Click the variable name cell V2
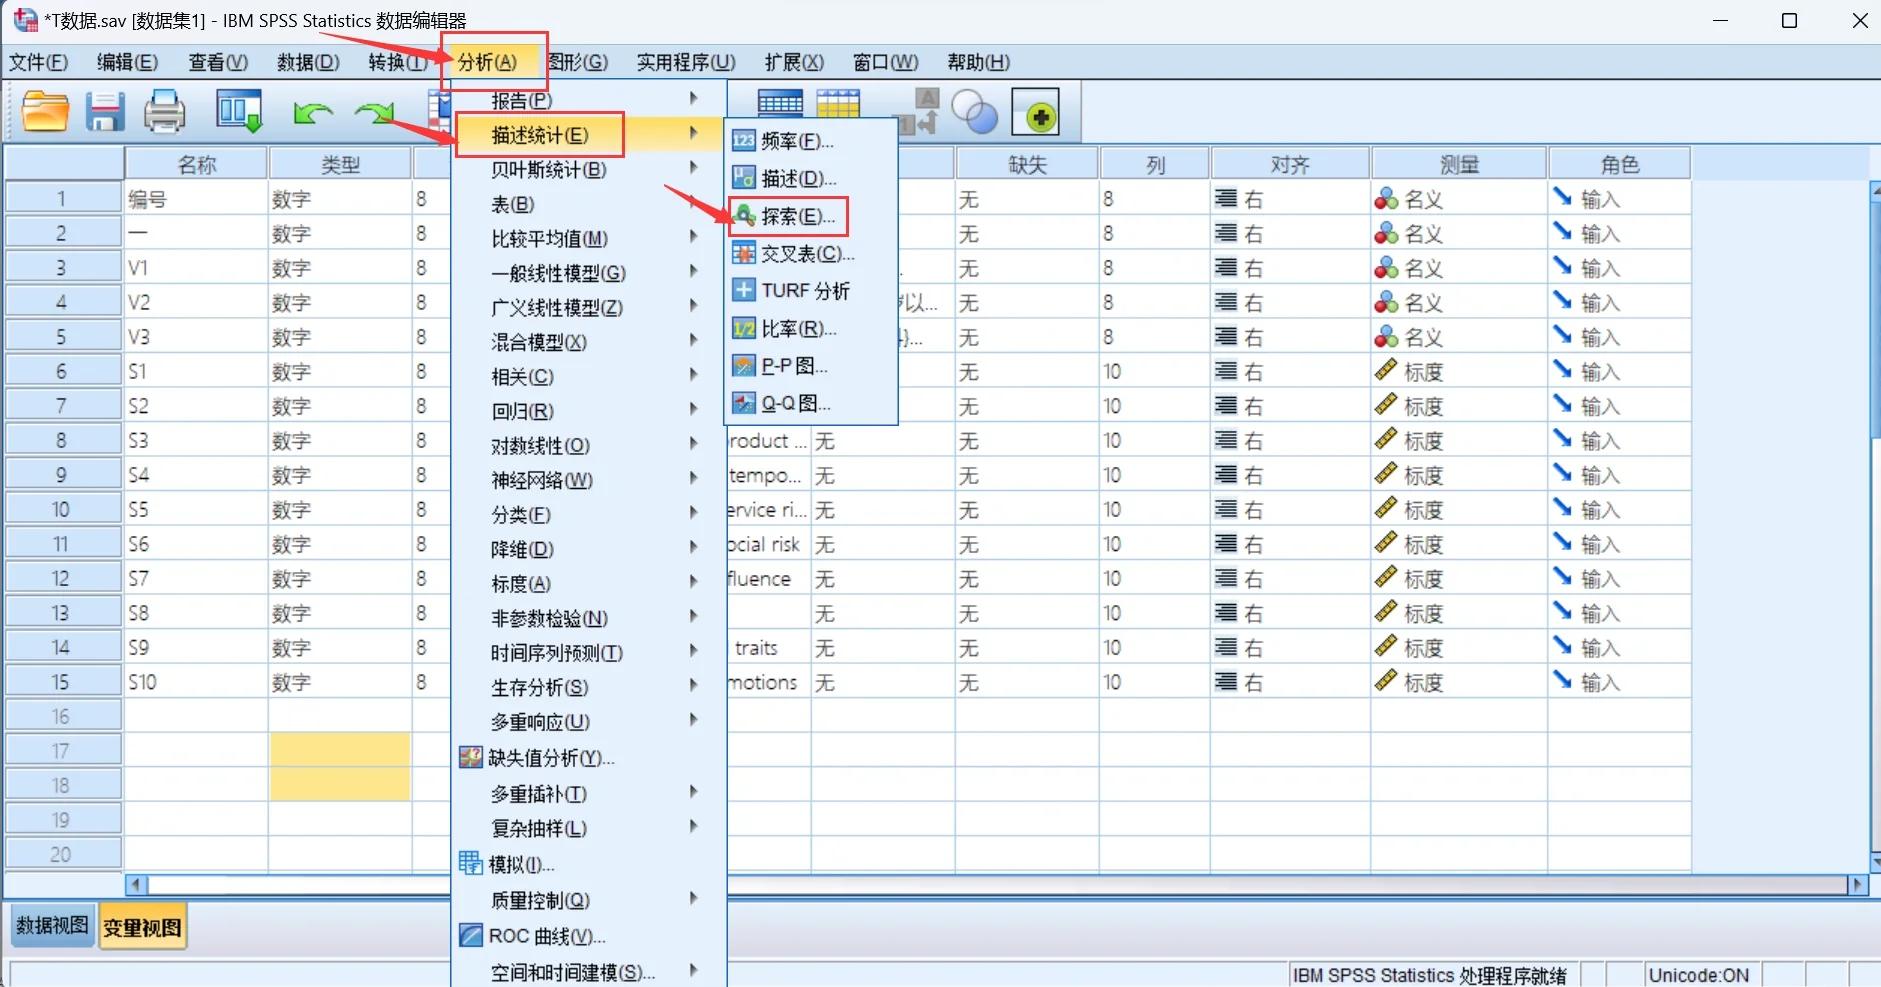Image resolution: width=1881 pixels, height=987 pixels. click(196, 302)
